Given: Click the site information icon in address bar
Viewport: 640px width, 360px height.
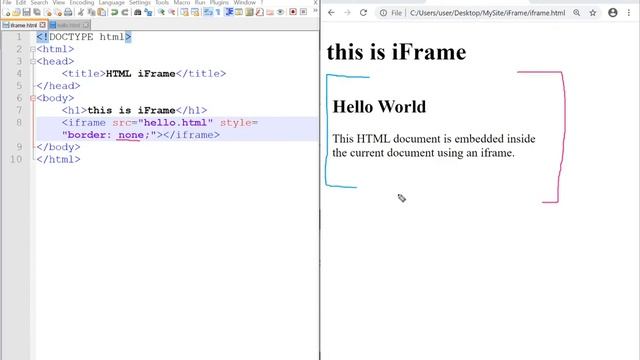Looking at the screenshot, I should point(383,13).
